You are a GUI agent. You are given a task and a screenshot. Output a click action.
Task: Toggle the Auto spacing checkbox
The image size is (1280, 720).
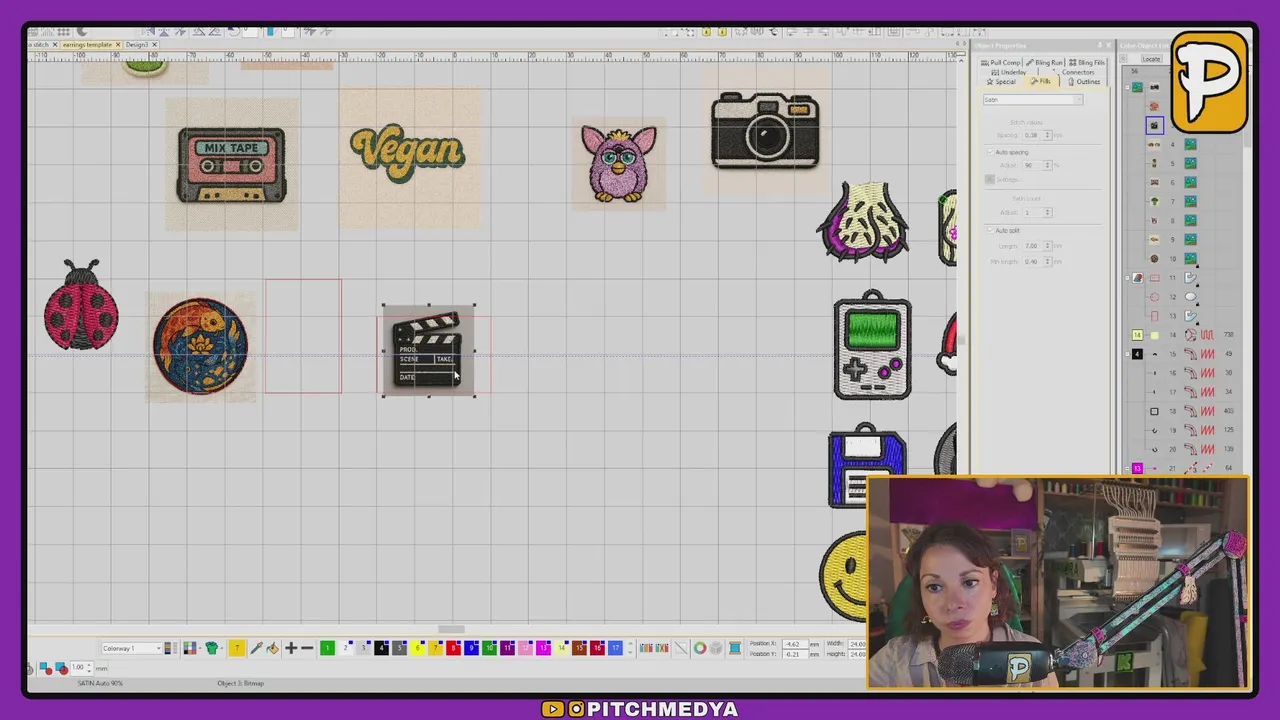(x=990, y=152)
